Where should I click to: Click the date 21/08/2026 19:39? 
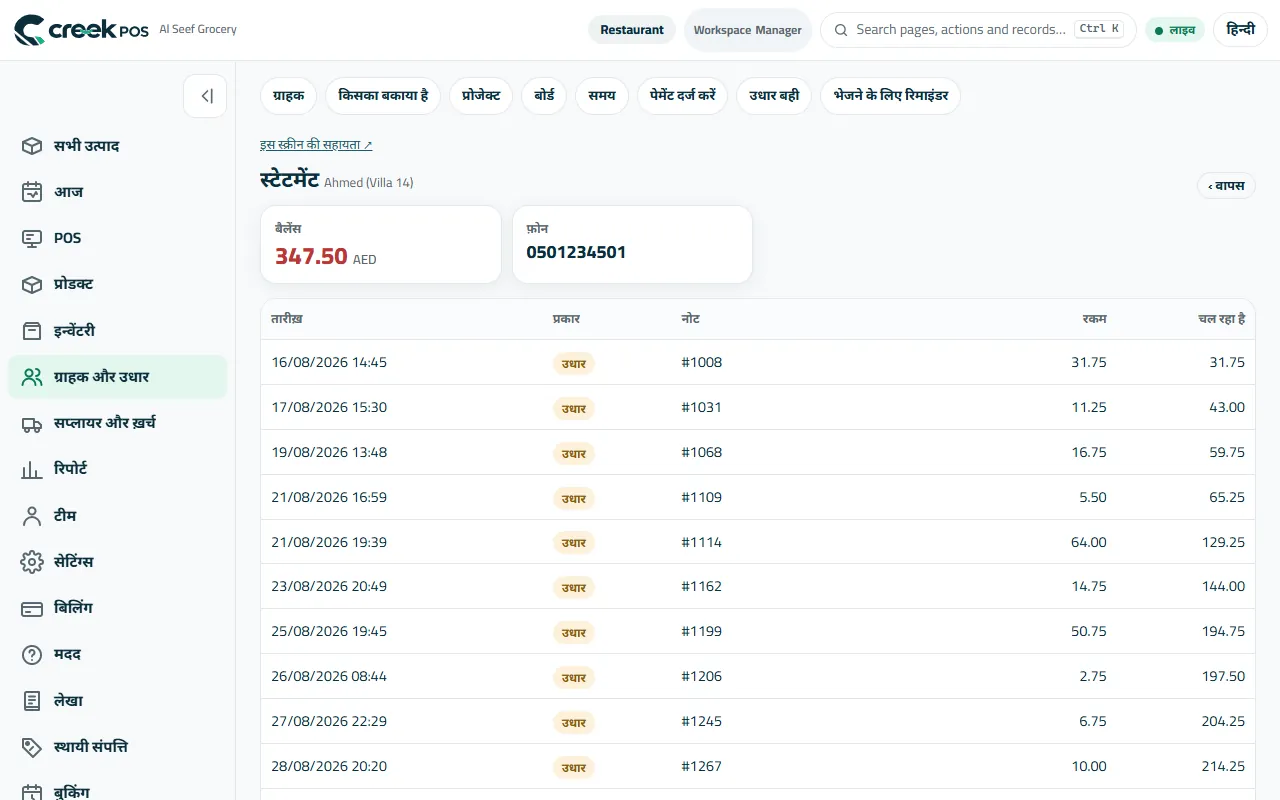tap(329, 542)
